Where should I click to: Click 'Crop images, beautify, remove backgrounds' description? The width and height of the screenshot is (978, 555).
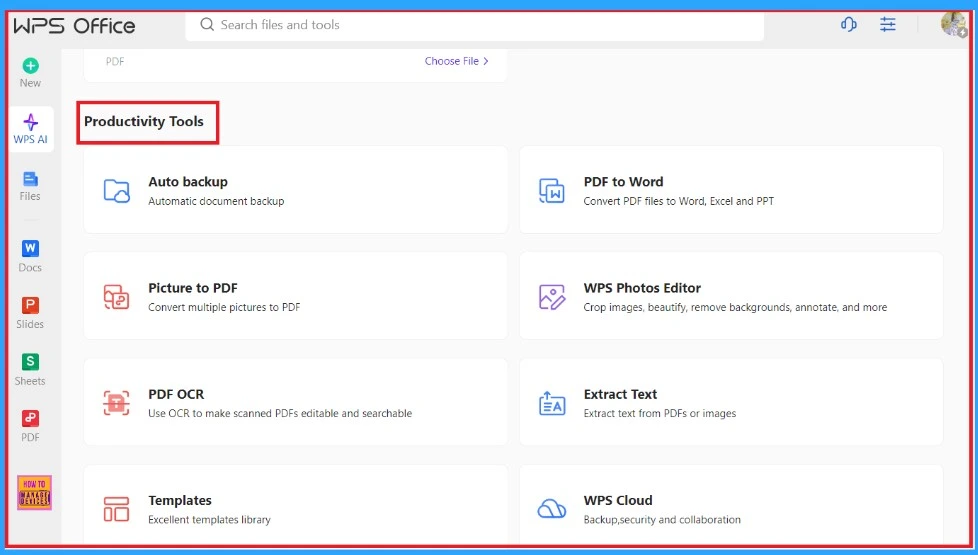(735, 307)
